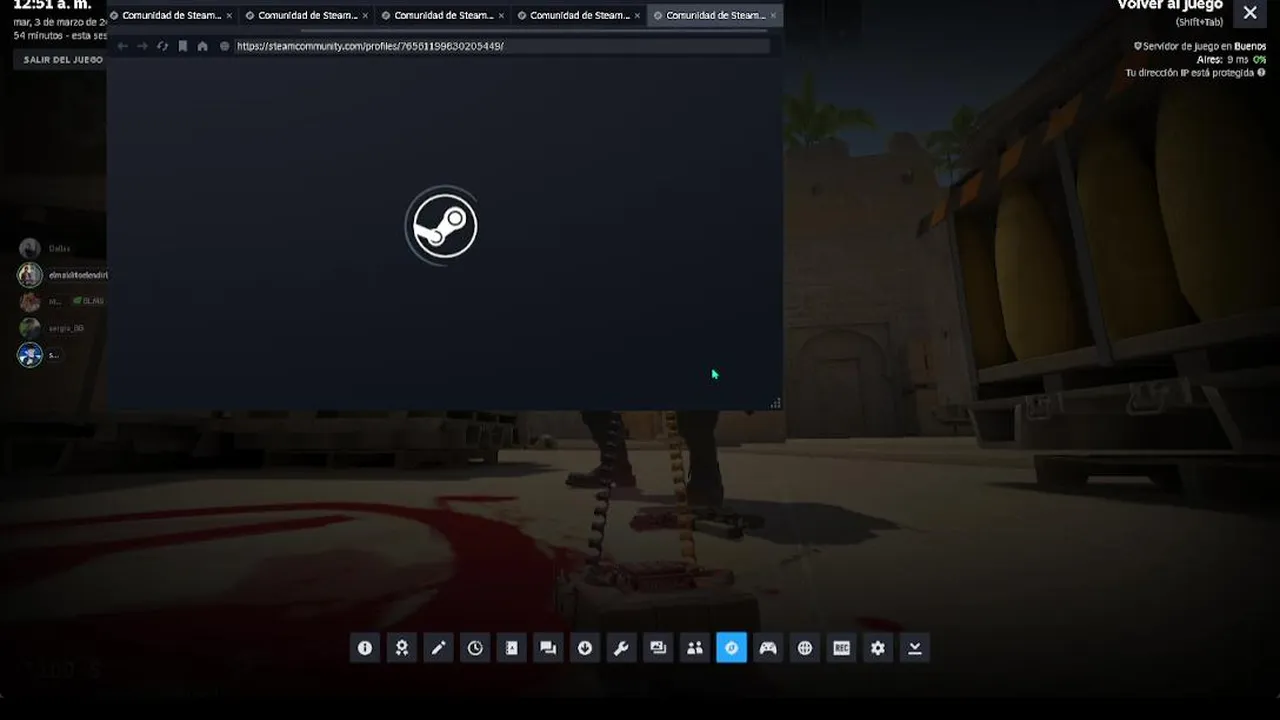The height and width of the screenshot is (720, 1280).
Task: Open the screenshots gallery icon
Action: [x=658, y=648]
